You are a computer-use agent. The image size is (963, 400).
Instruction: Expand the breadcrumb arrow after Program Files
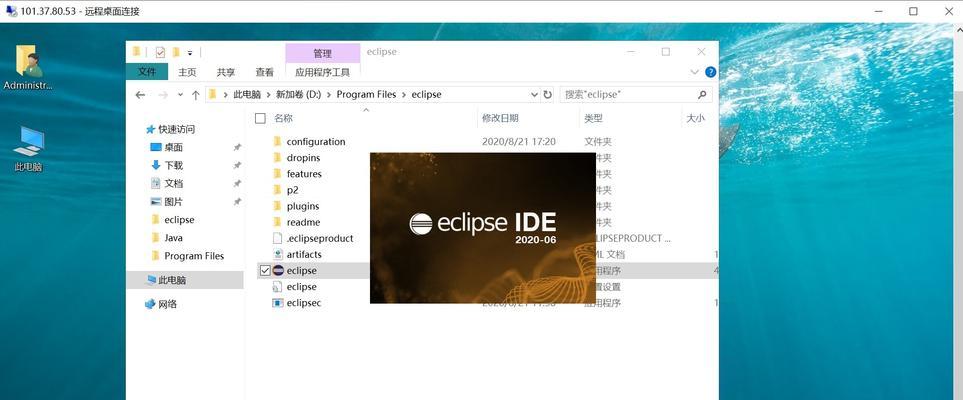coord(404,95)
